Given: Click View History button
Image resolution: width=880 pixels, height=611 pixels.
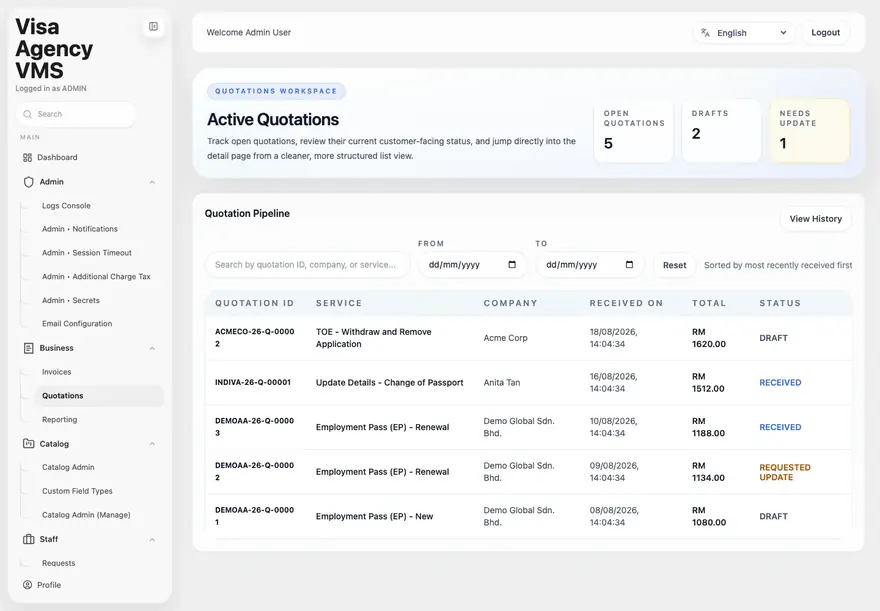Looking at the screenshot, I should click(815, 219).
